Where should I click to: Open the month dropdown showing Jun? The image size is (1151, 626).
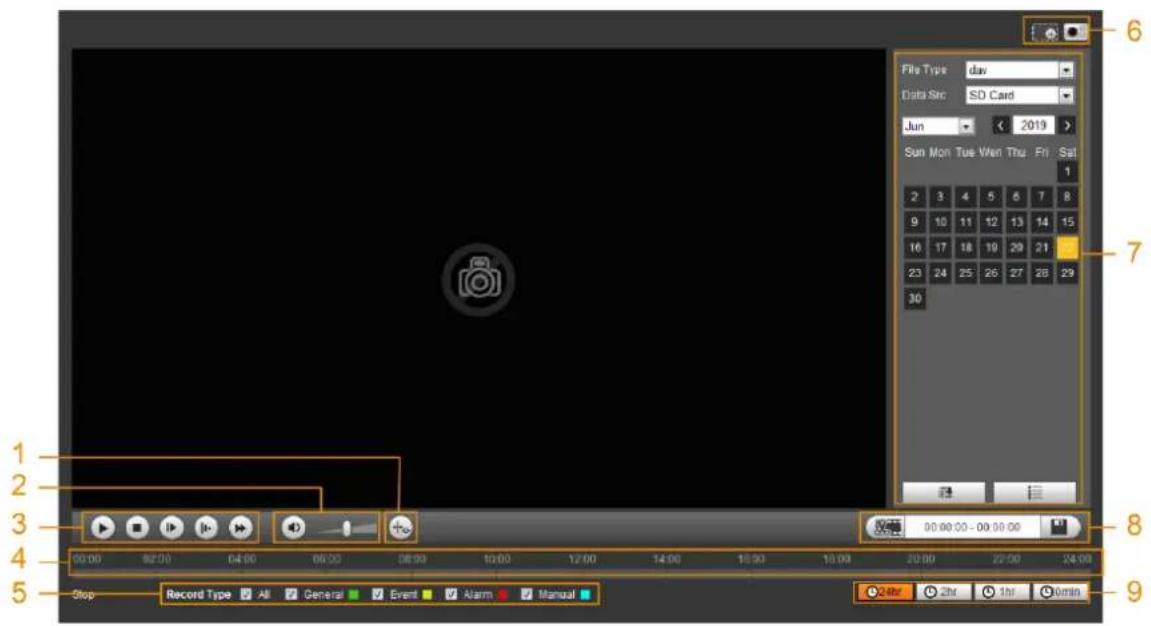coord(938,126)
